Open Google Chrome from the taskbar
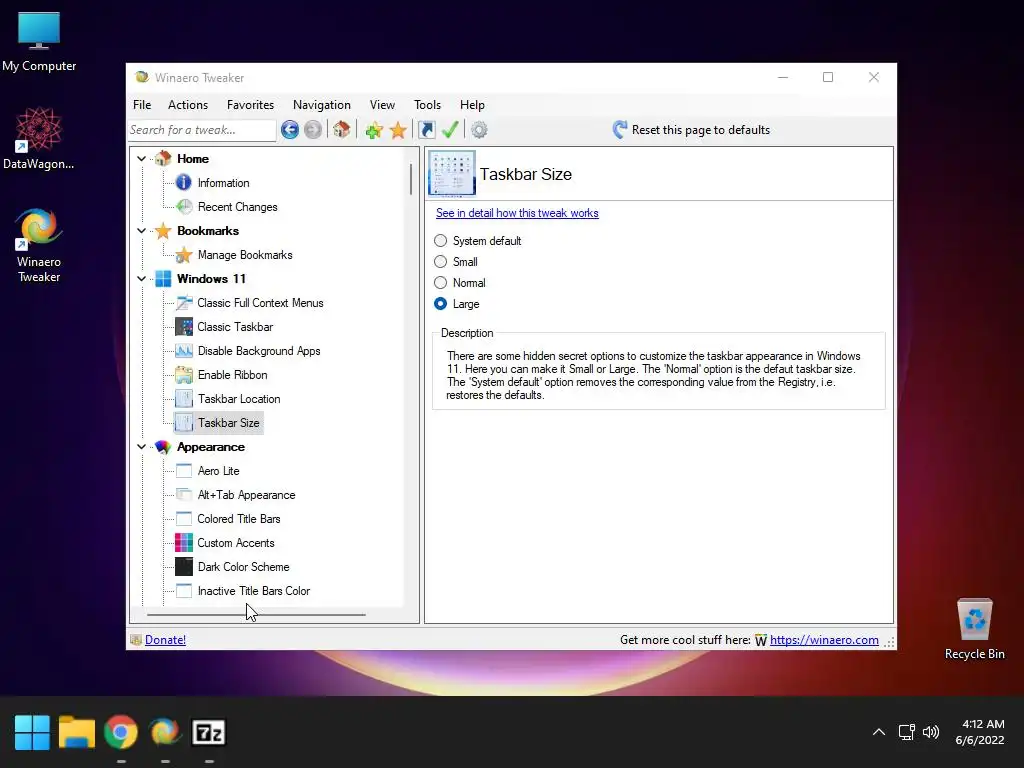Viewport: 1024px width, 768px height. 121,732
